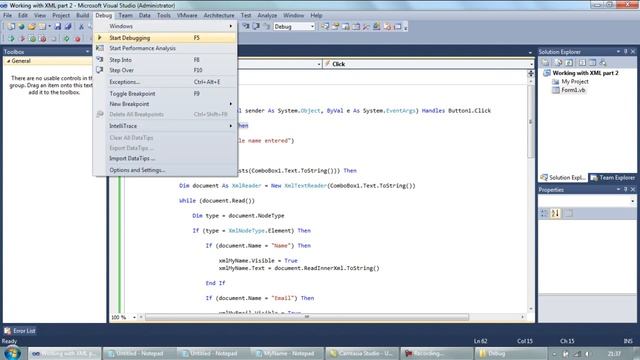
Task: Open the Analyze menu
Action: (267, 15)
